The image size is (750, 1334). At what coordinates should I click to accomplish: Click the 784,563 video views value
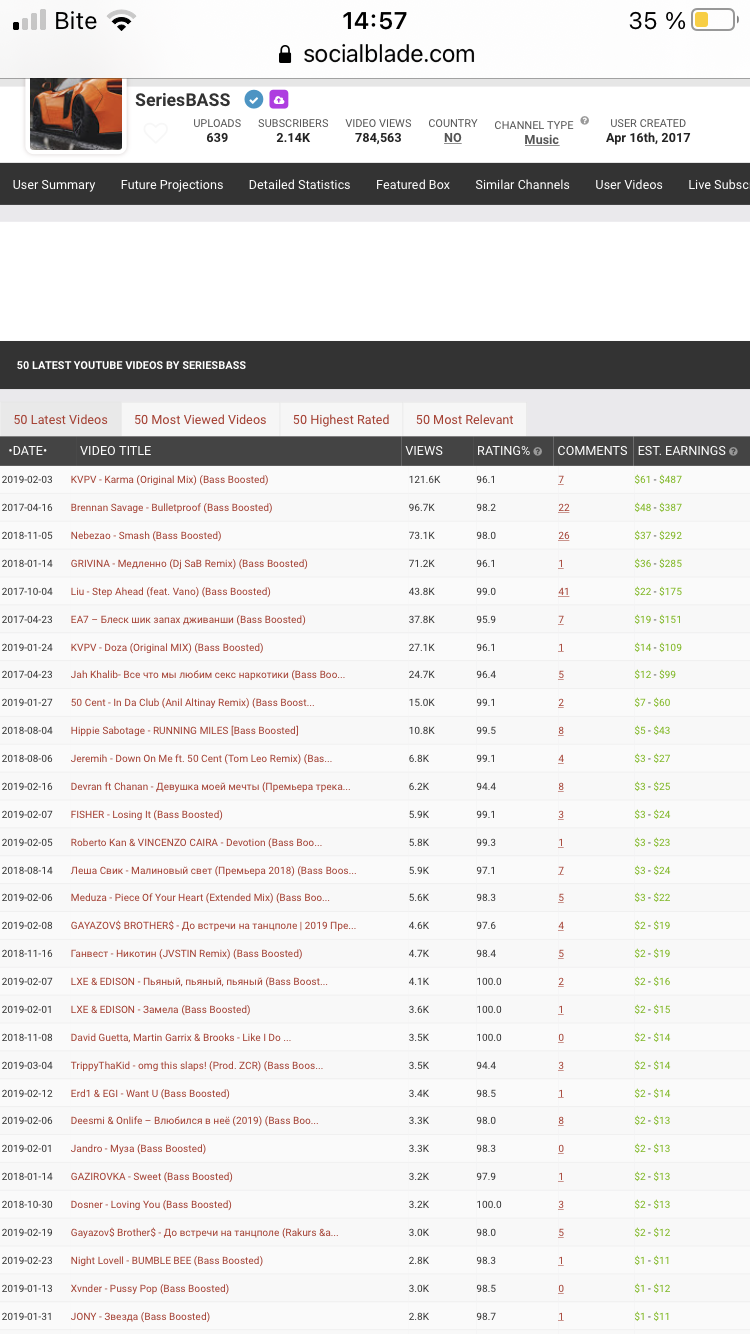tap(378, 139)
